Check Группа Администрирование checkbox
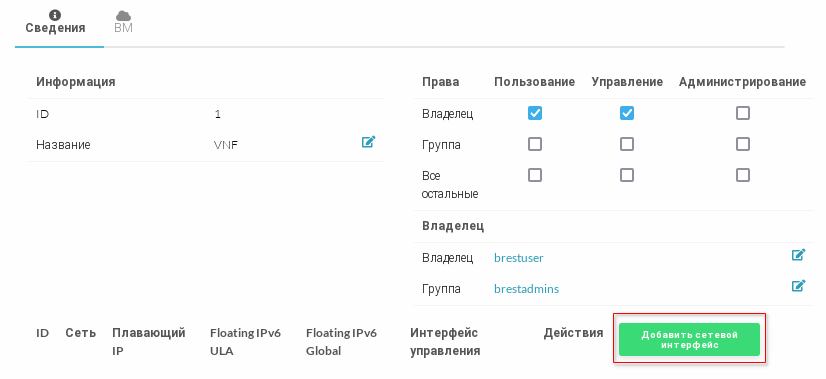Viewport: 826px width, 379px height. (x=743, y=144)
